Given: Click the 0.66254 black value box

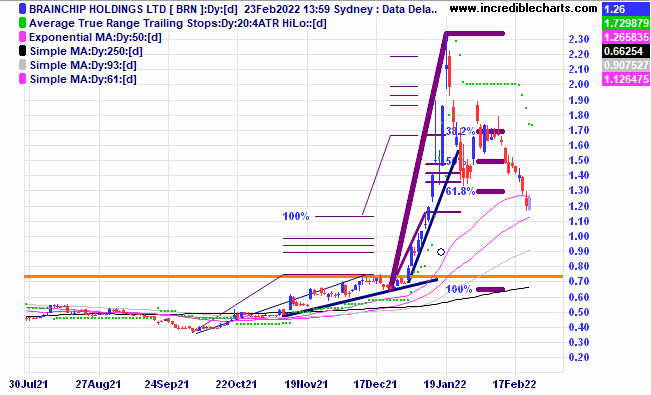Looking at the screenshot, I should [x=626, y=51].
